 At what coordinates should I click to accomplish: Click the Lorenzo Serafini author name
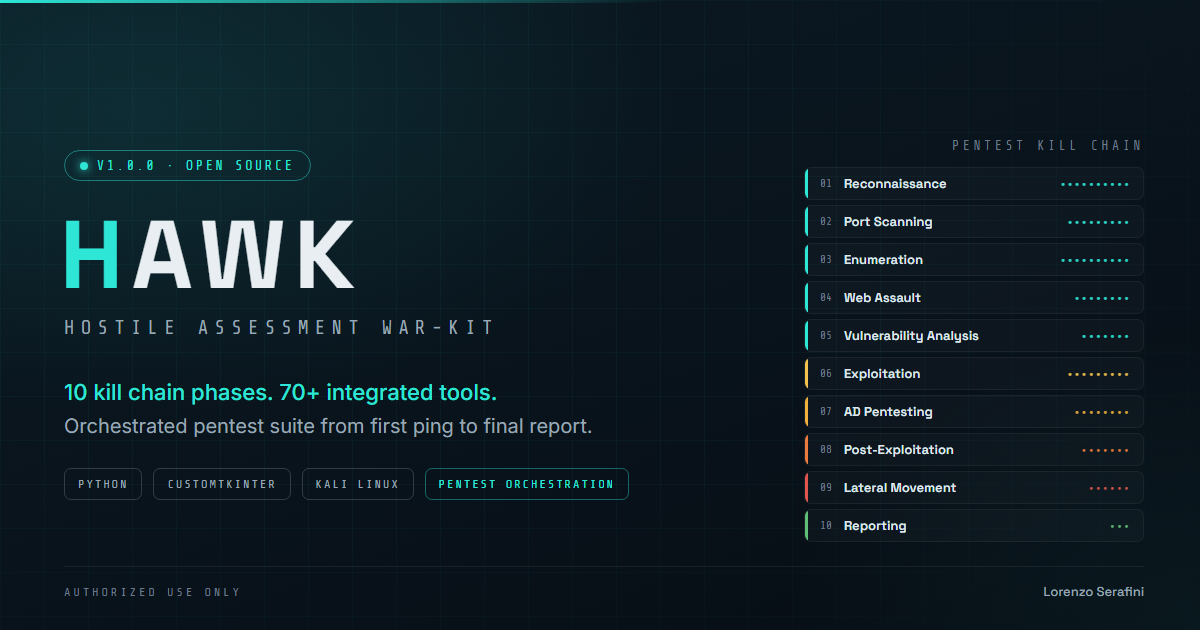coord(1093,592)
